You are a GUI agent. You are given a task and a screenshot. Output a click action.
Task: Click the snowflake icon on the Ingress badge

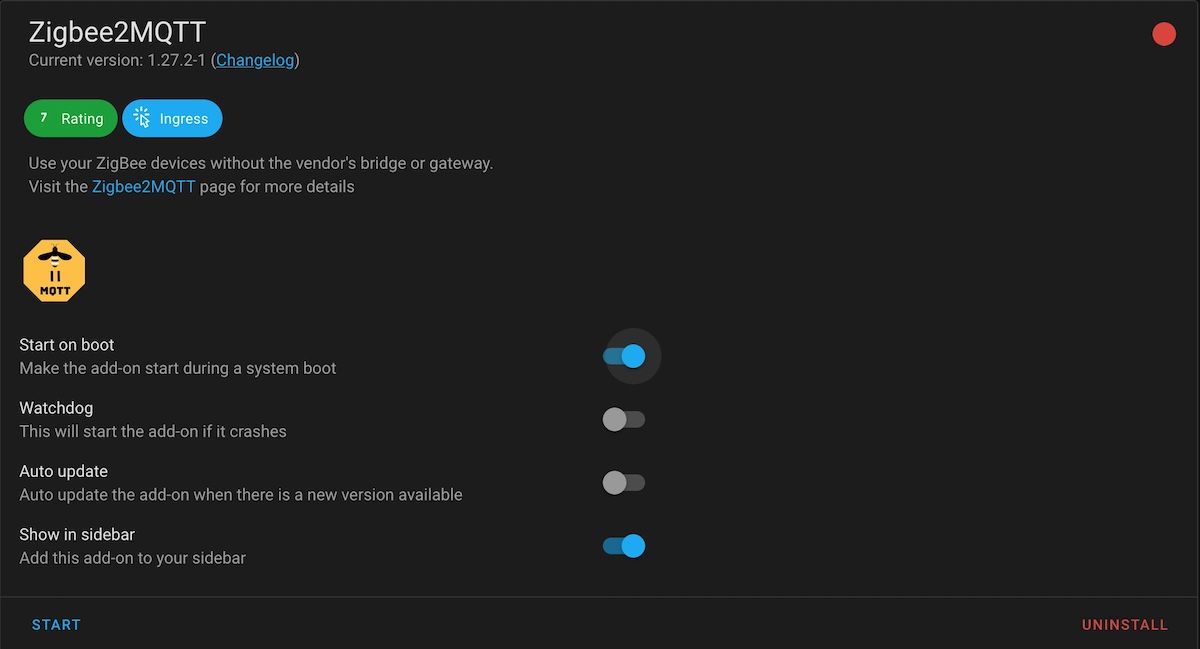[141, 118]
